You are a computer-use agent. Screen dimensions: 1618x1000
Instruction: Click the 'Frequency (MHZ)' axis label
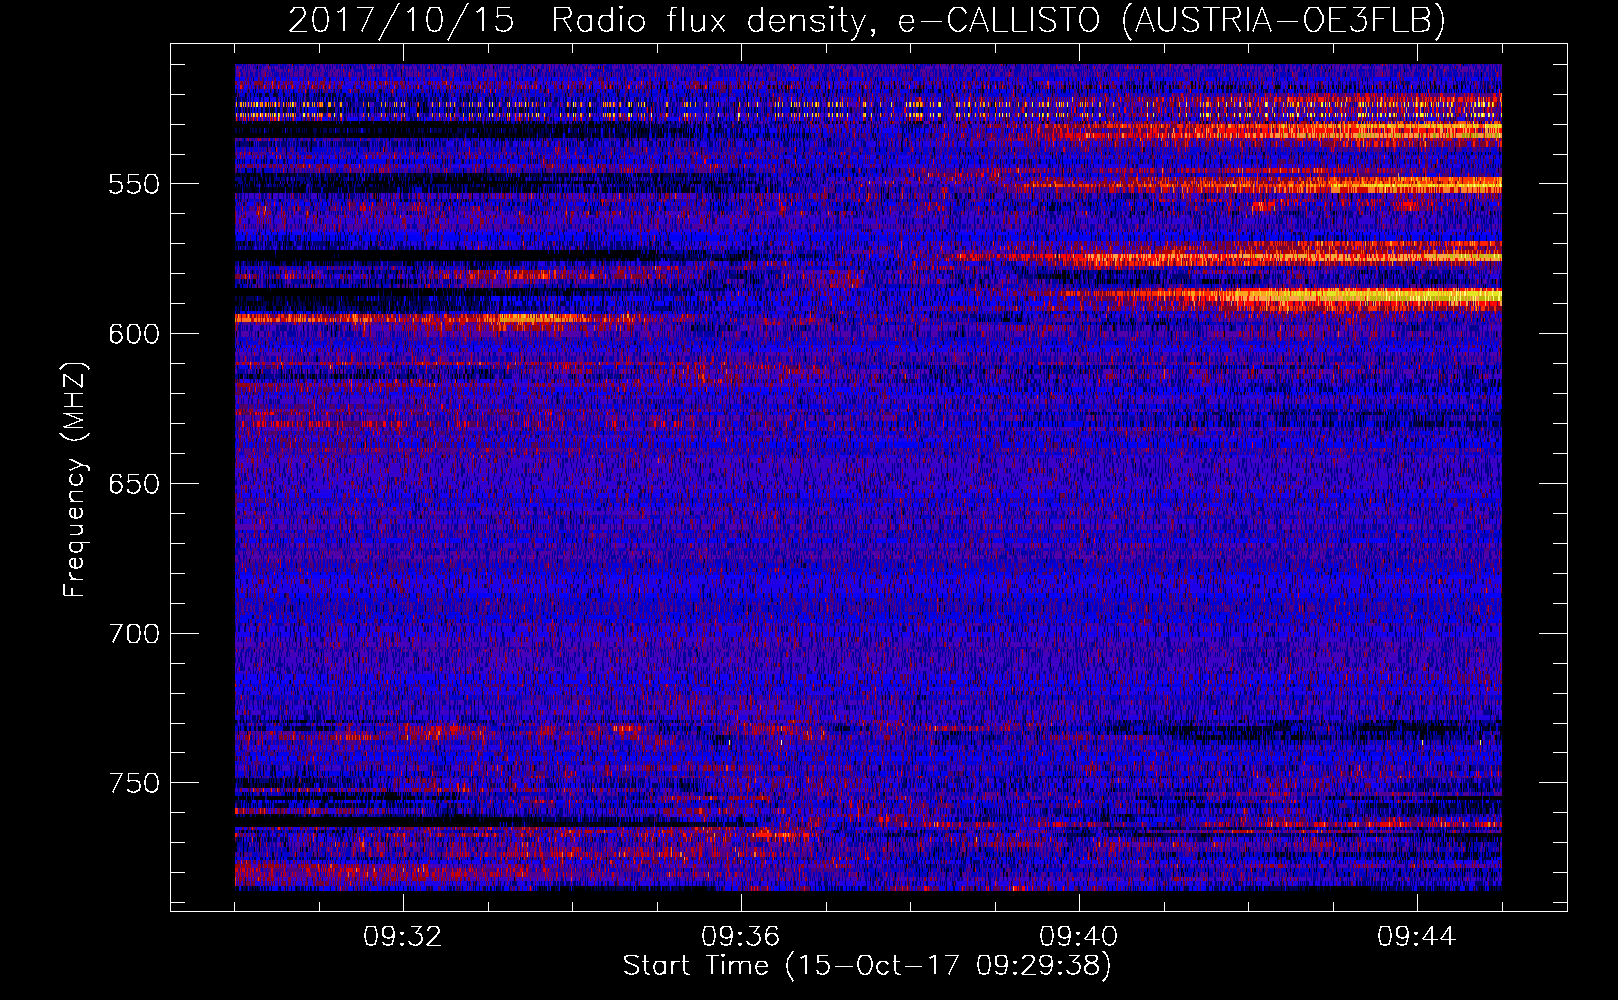click(75, 480)
